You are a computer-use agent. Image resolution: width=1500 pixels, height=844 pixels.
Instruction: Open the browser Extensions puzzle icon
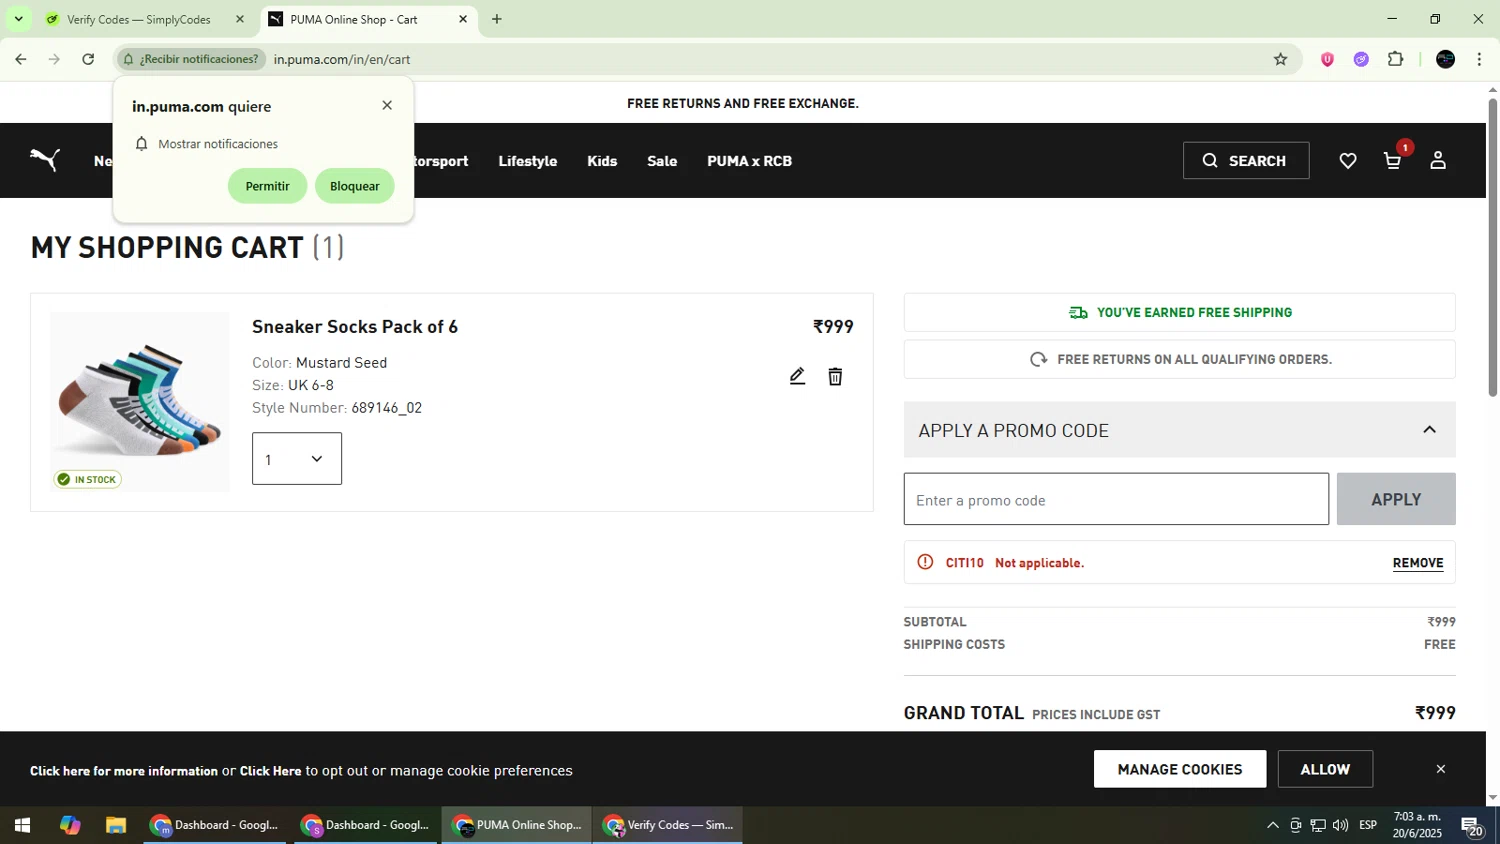[x=1396, y=59]
